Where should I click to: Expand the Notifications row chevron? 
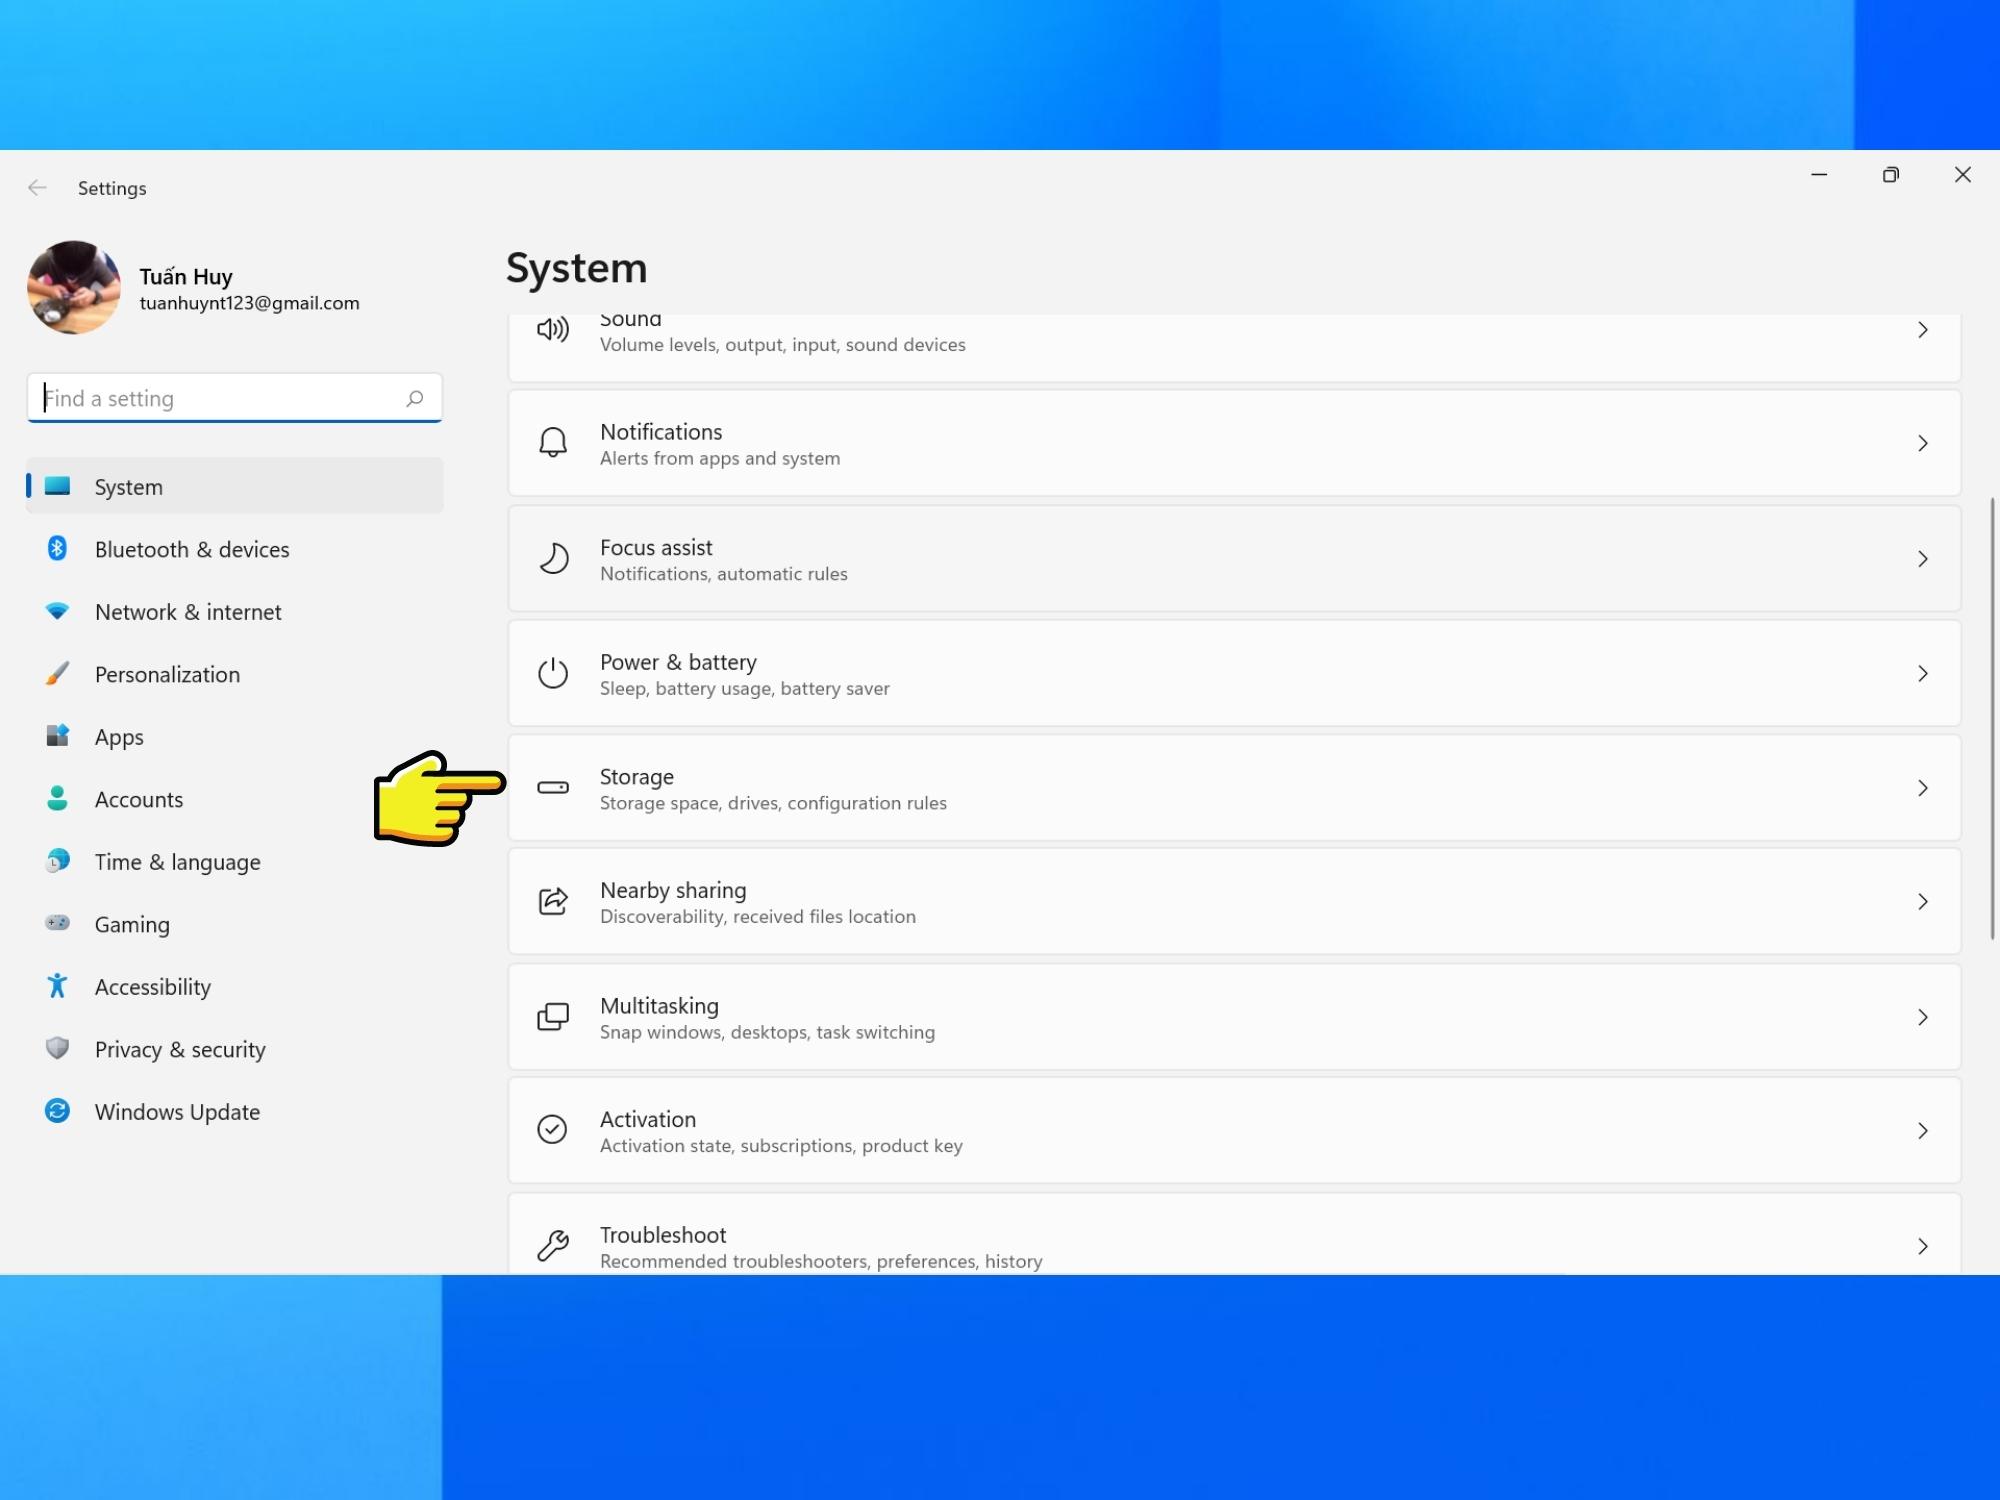coord(1922,443)
